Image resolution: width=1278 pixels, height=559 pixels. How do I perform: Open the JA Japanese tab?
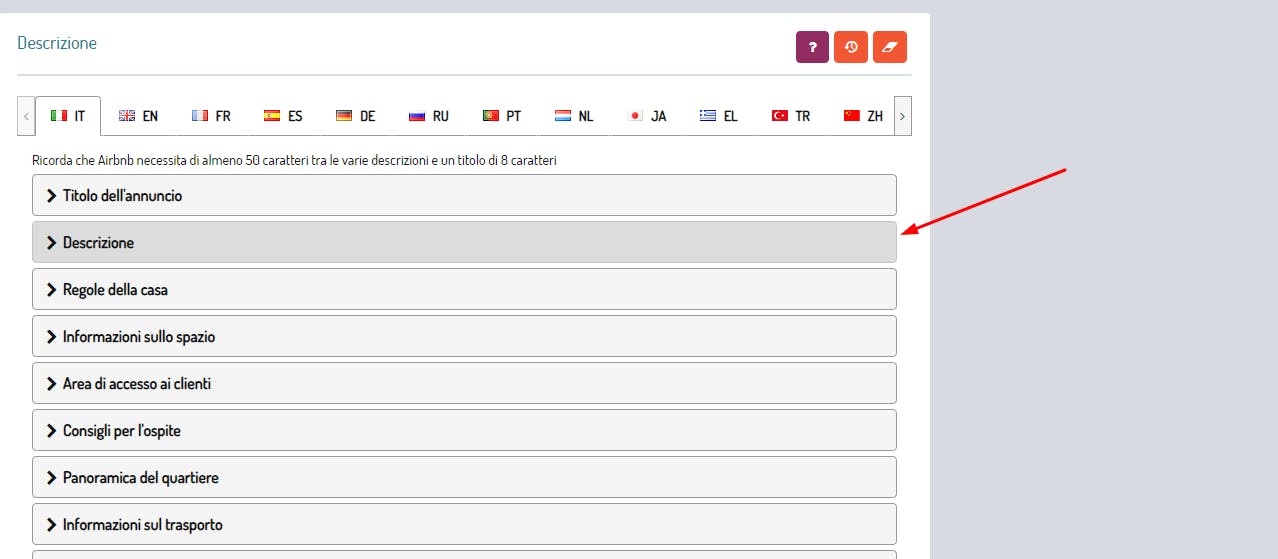point(647,116)
